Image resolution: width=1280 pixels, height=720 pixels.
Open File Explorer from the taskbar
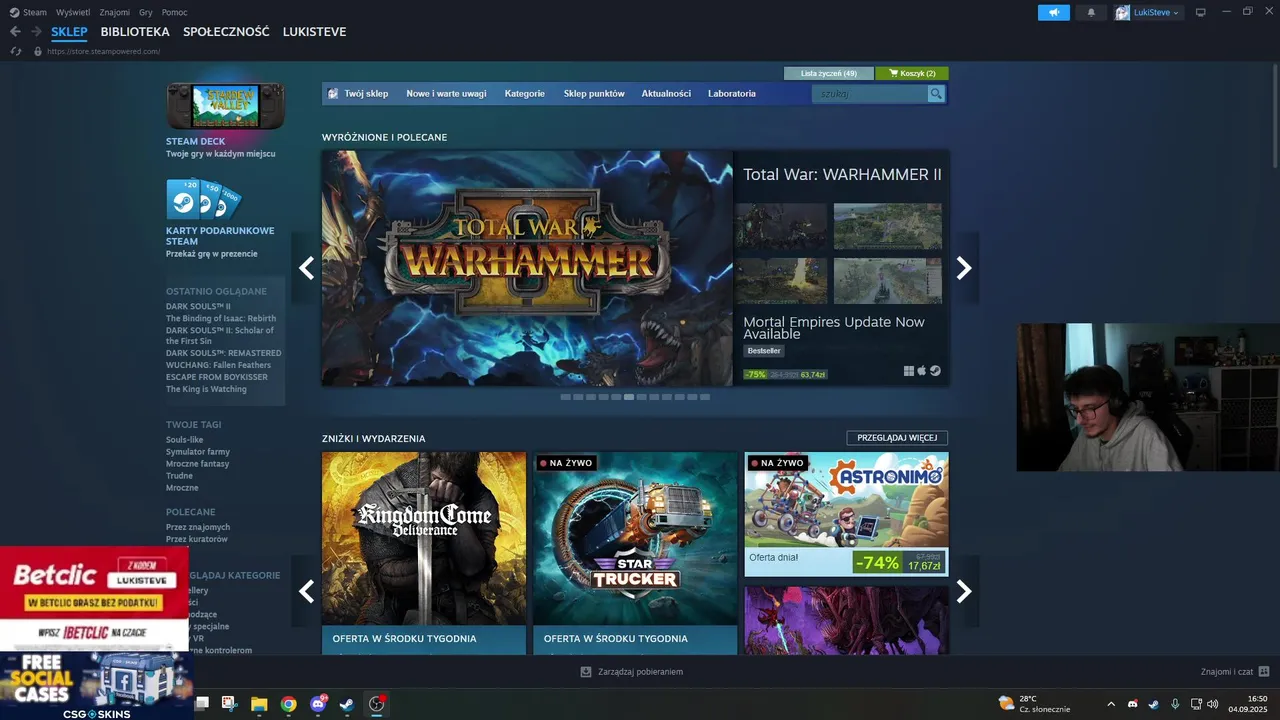pyautogui.click(x=259, y=704)
